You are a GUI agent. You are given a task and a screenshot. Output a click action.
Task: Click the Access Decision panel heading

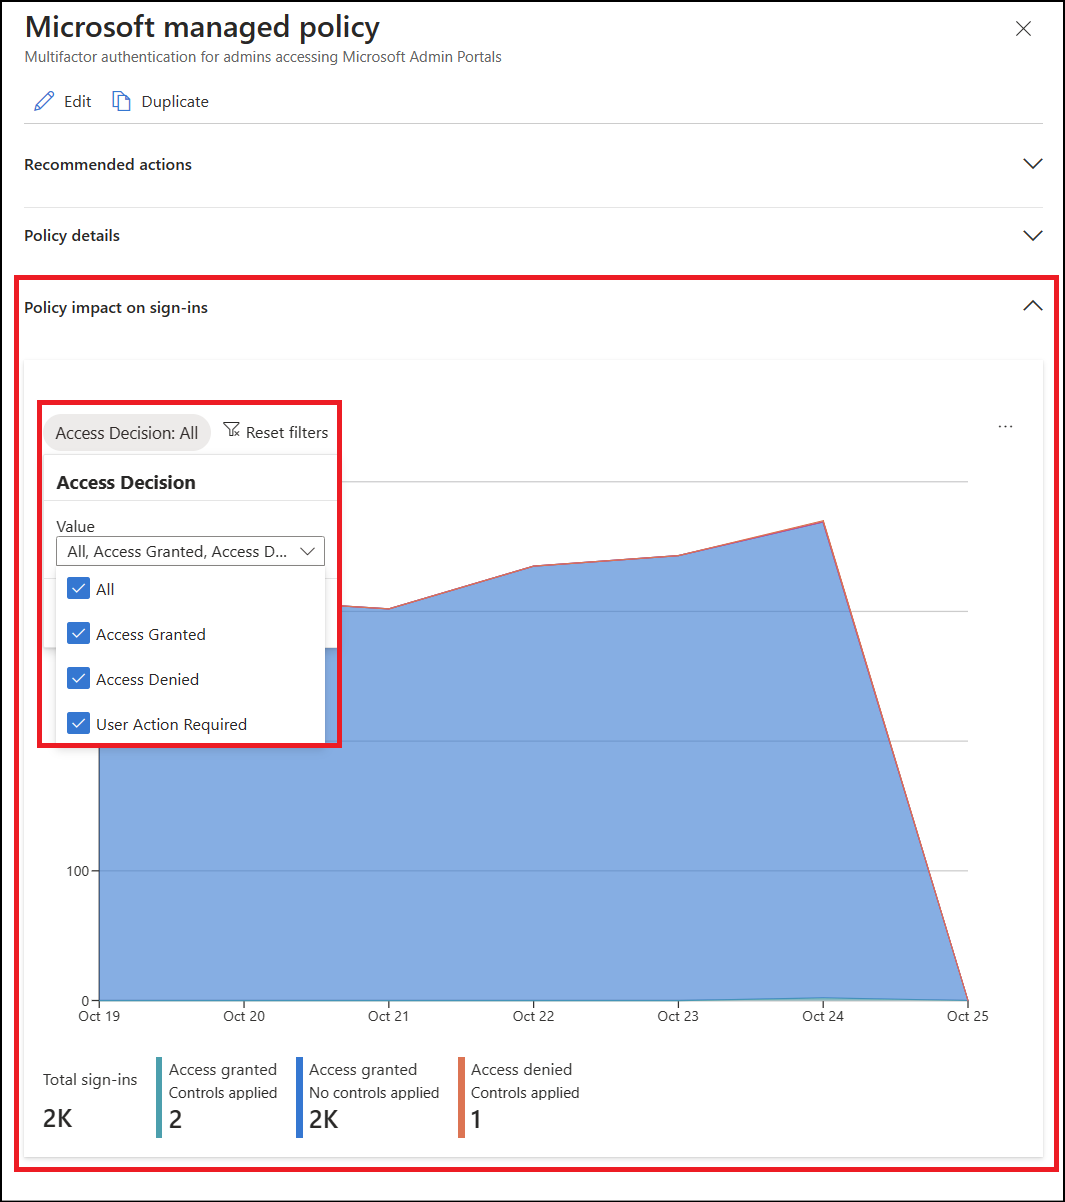tap(126, 482)
